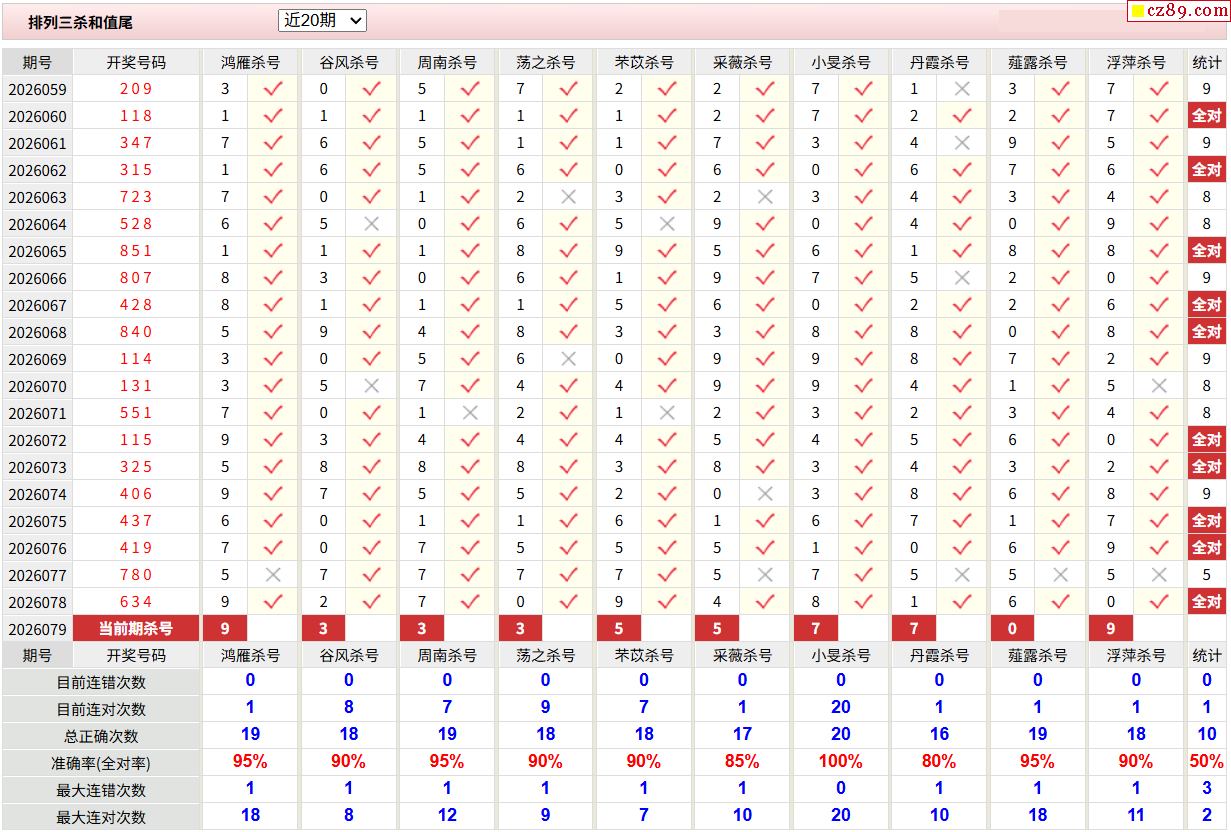Screen dimensions: 1231x832
Task: Click the red 0 current kill number under 蕤露杀号
Action: click(1013, 629)
